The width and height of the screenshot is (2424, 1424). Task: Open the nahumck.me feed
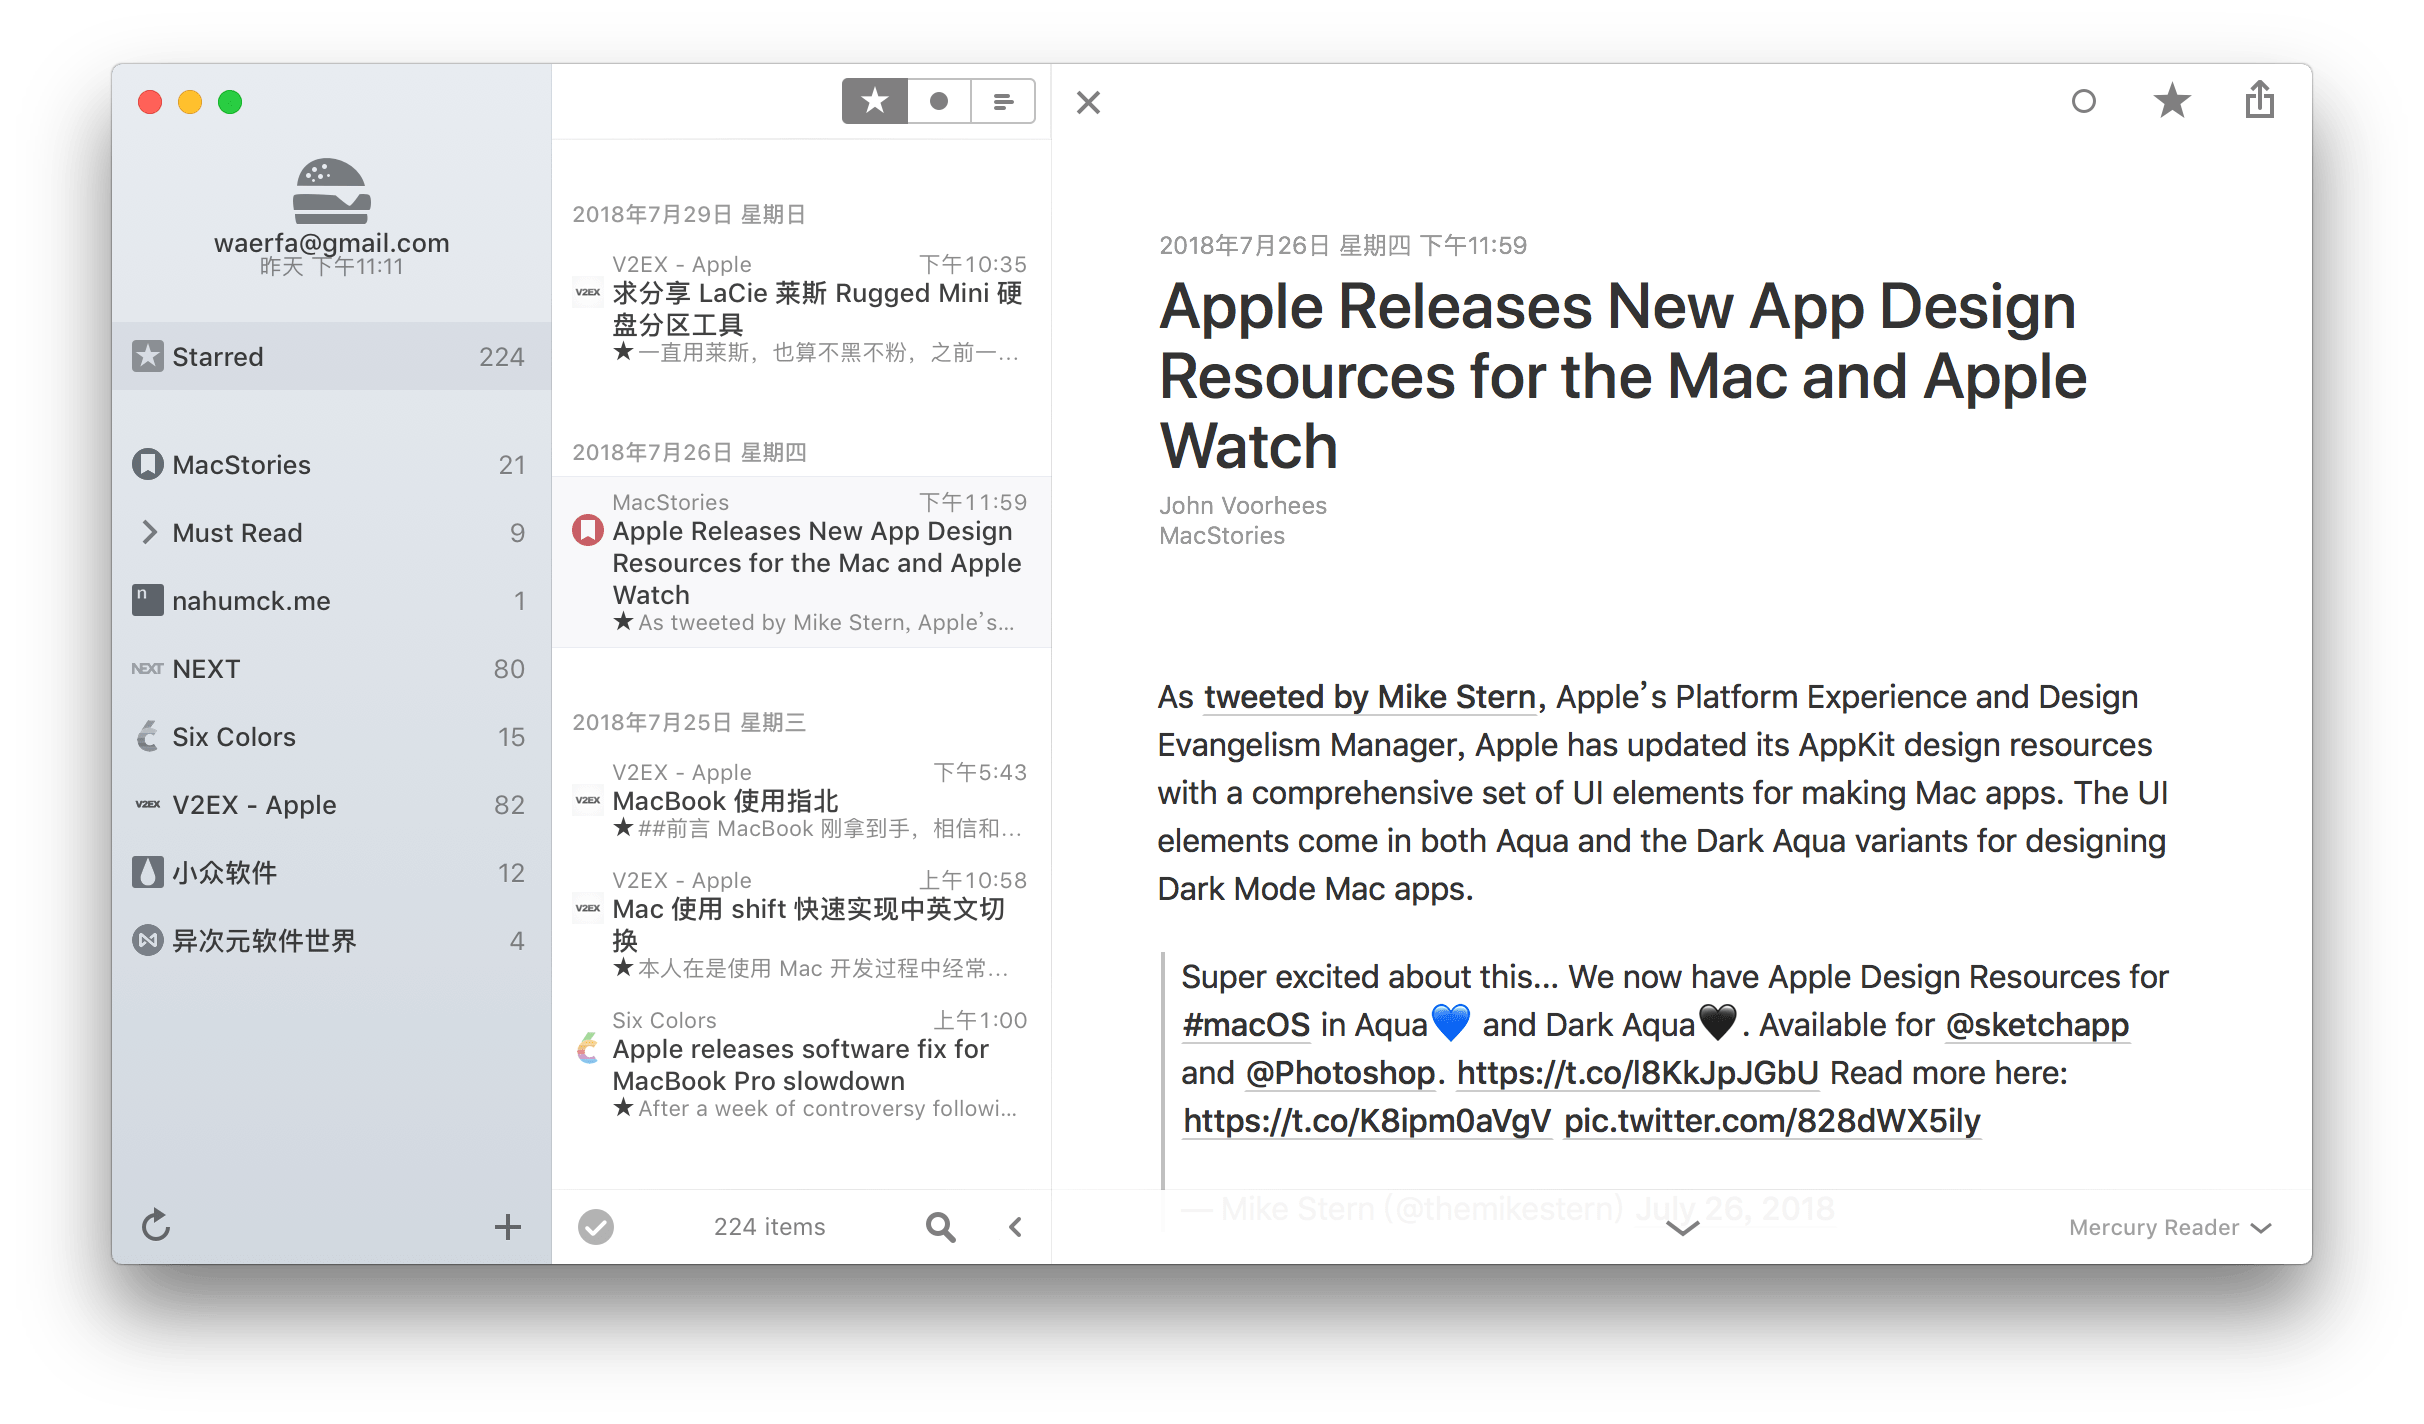pyautogui.click(x=332, y=600)
